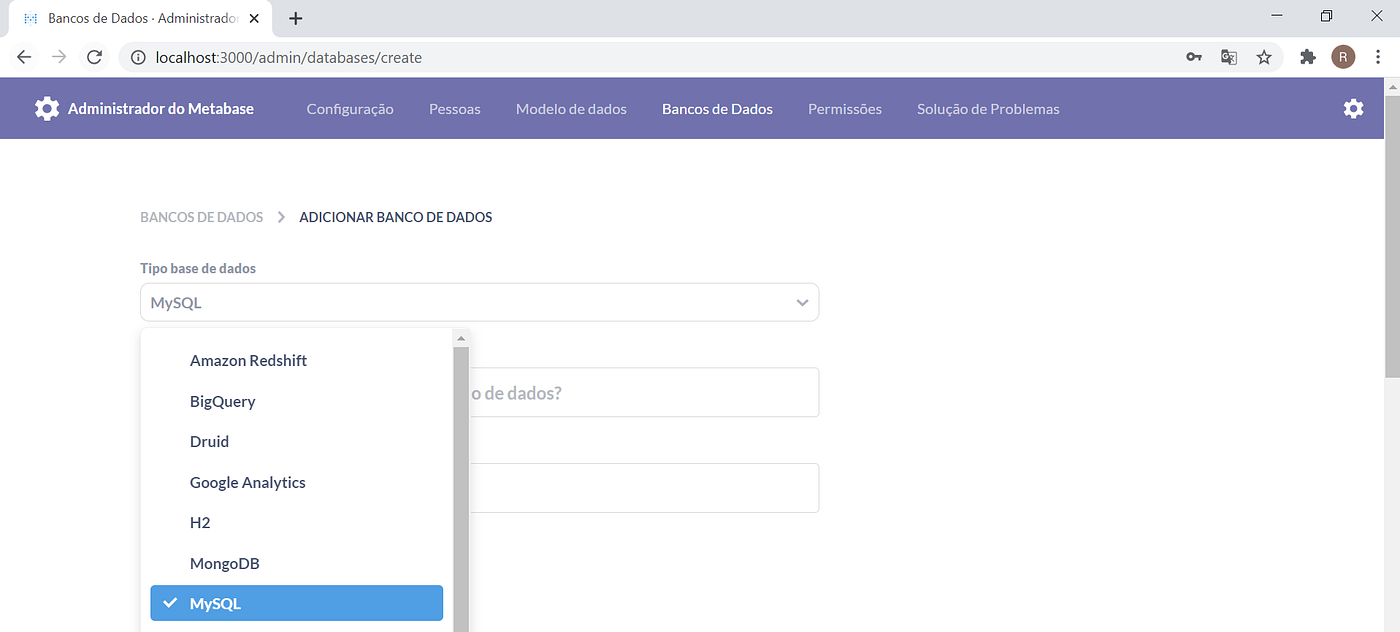The image size is (1400, 632).
Task: Go back via BANCOS DE DADOS breadcrumb
Action: tap(201, 217)
